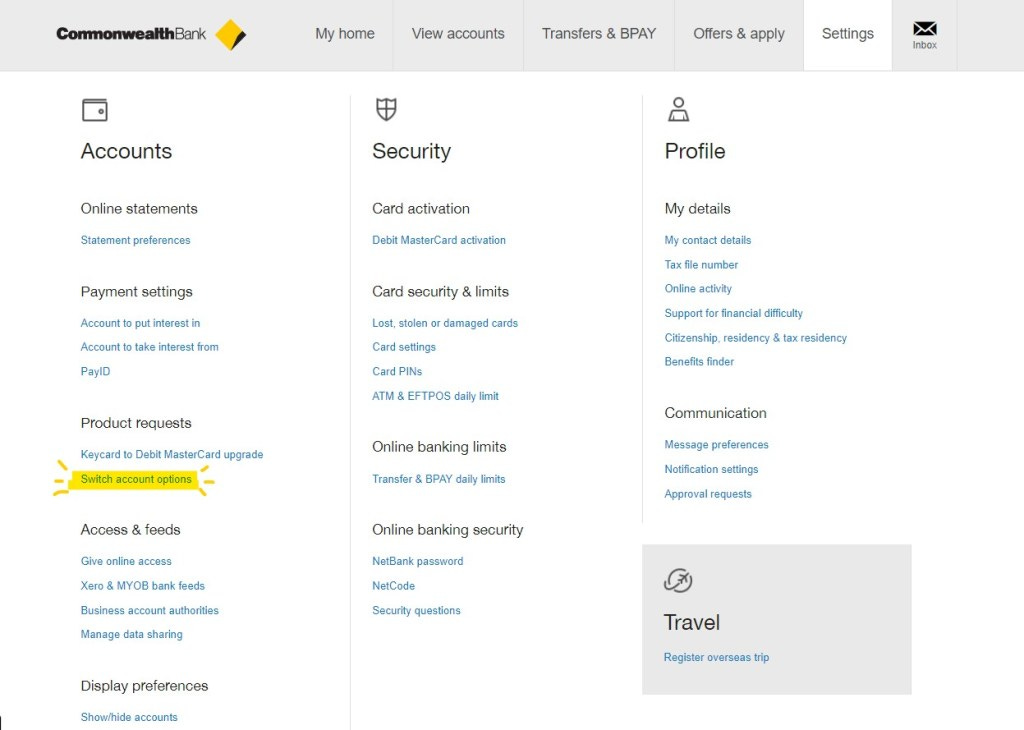Click the Profile heading

tap(695, 151)
